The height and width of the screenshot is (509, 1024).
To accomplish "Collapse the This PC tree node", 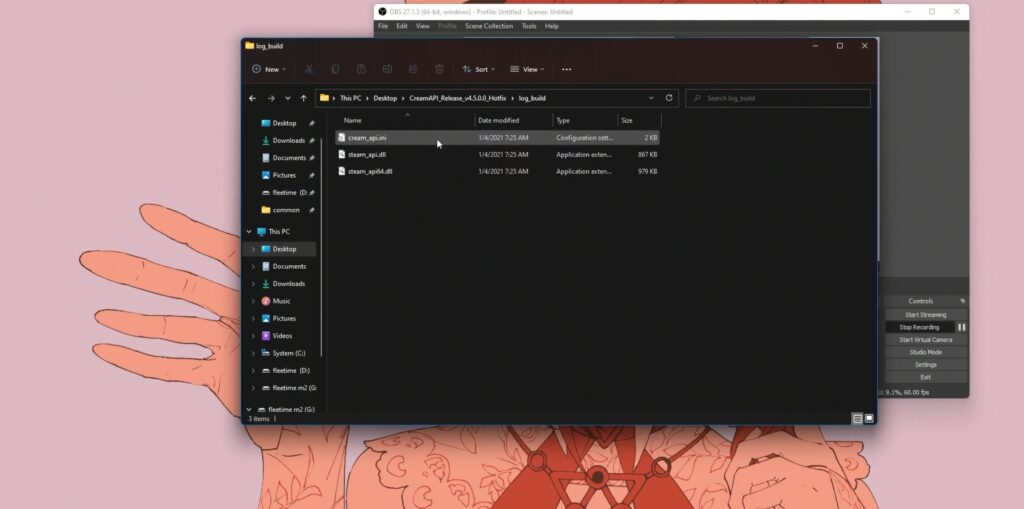I will (x=249, y=232).
